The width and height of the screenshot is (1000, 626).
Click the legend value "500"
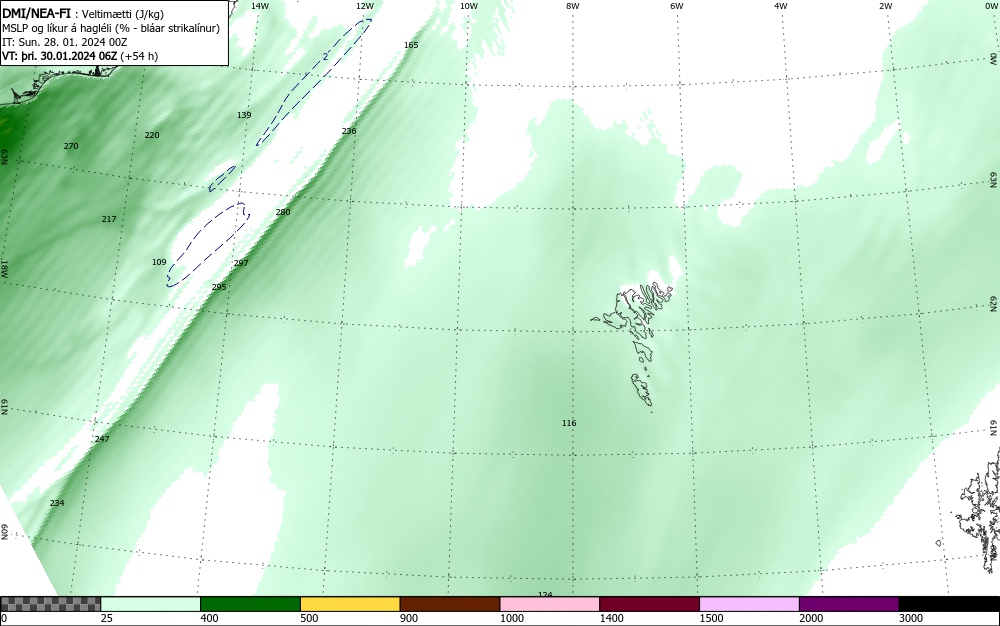click(x=309, y=618)
